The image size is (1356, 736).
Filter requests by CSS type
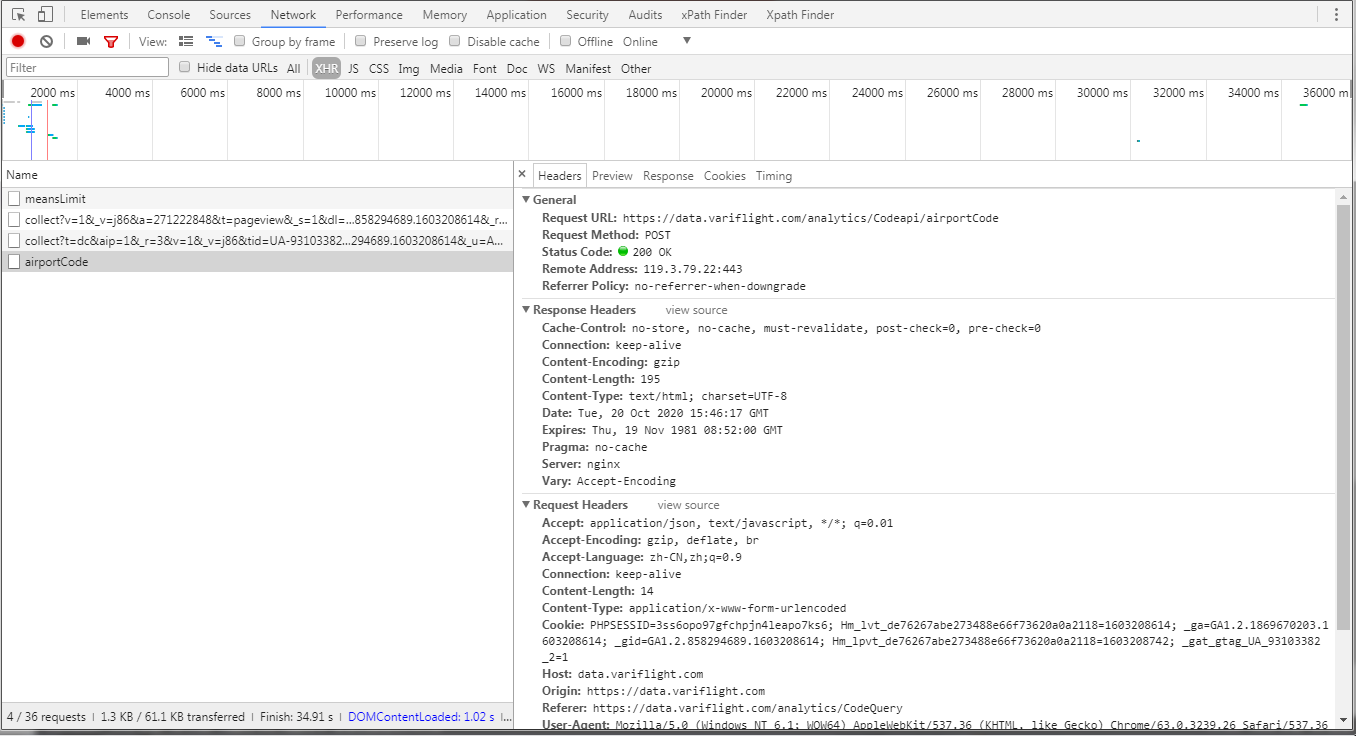pyautogui.click(x=379, y=69)
